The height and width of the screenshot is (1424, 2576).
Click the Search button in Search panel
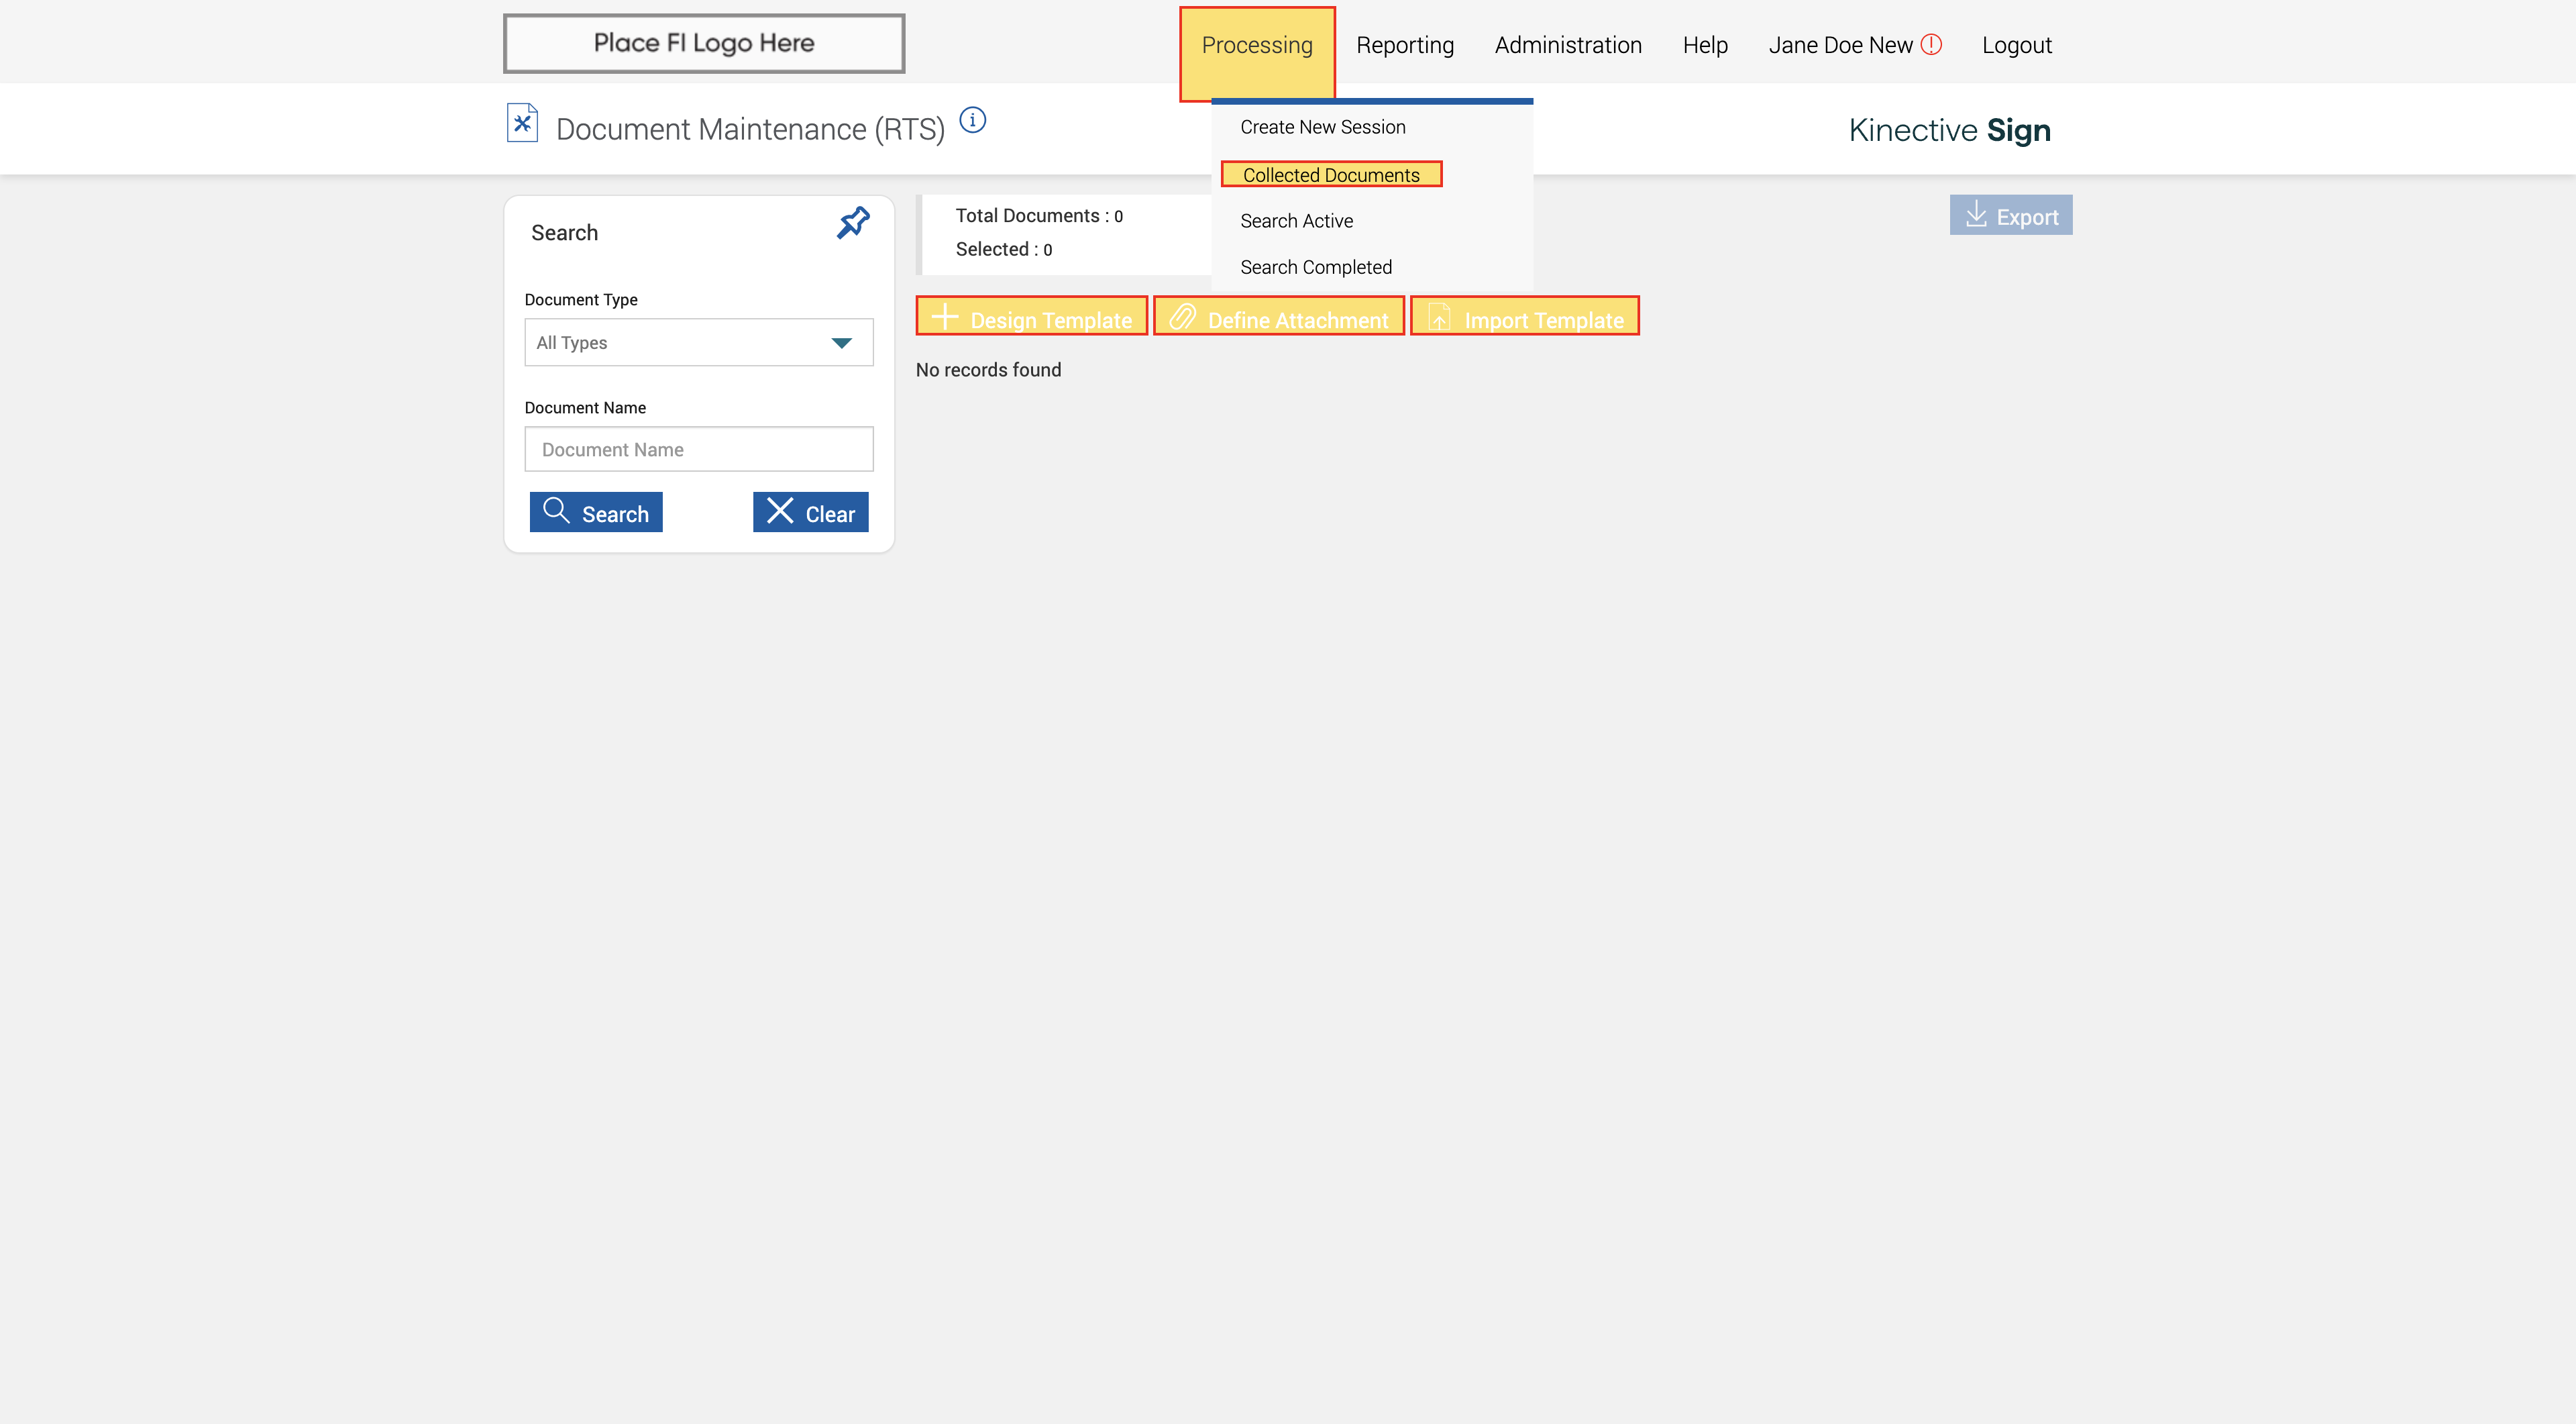[x=596, y=513]
